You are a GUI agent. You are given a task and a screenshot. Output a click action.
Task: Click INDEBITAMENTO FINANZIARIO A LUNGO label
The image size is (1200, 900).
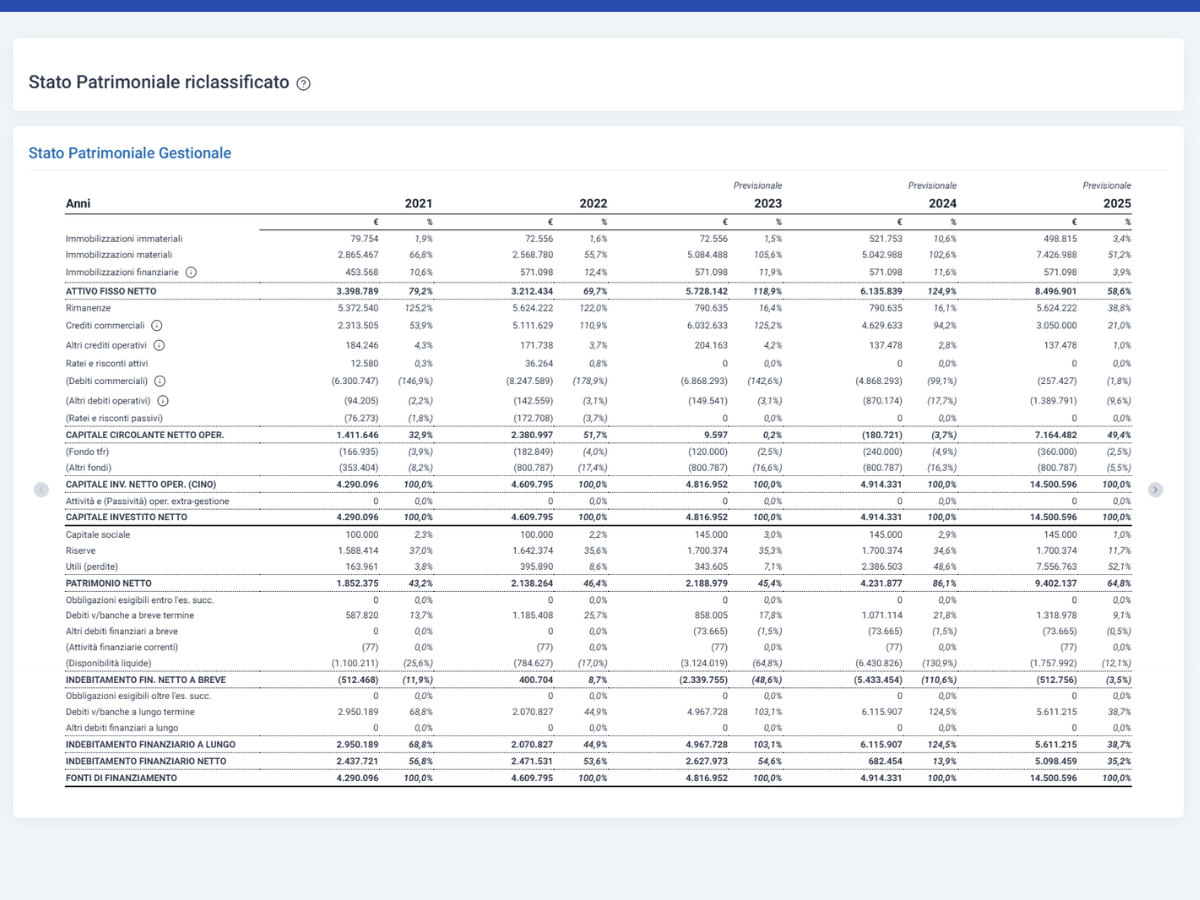(149, 745)
